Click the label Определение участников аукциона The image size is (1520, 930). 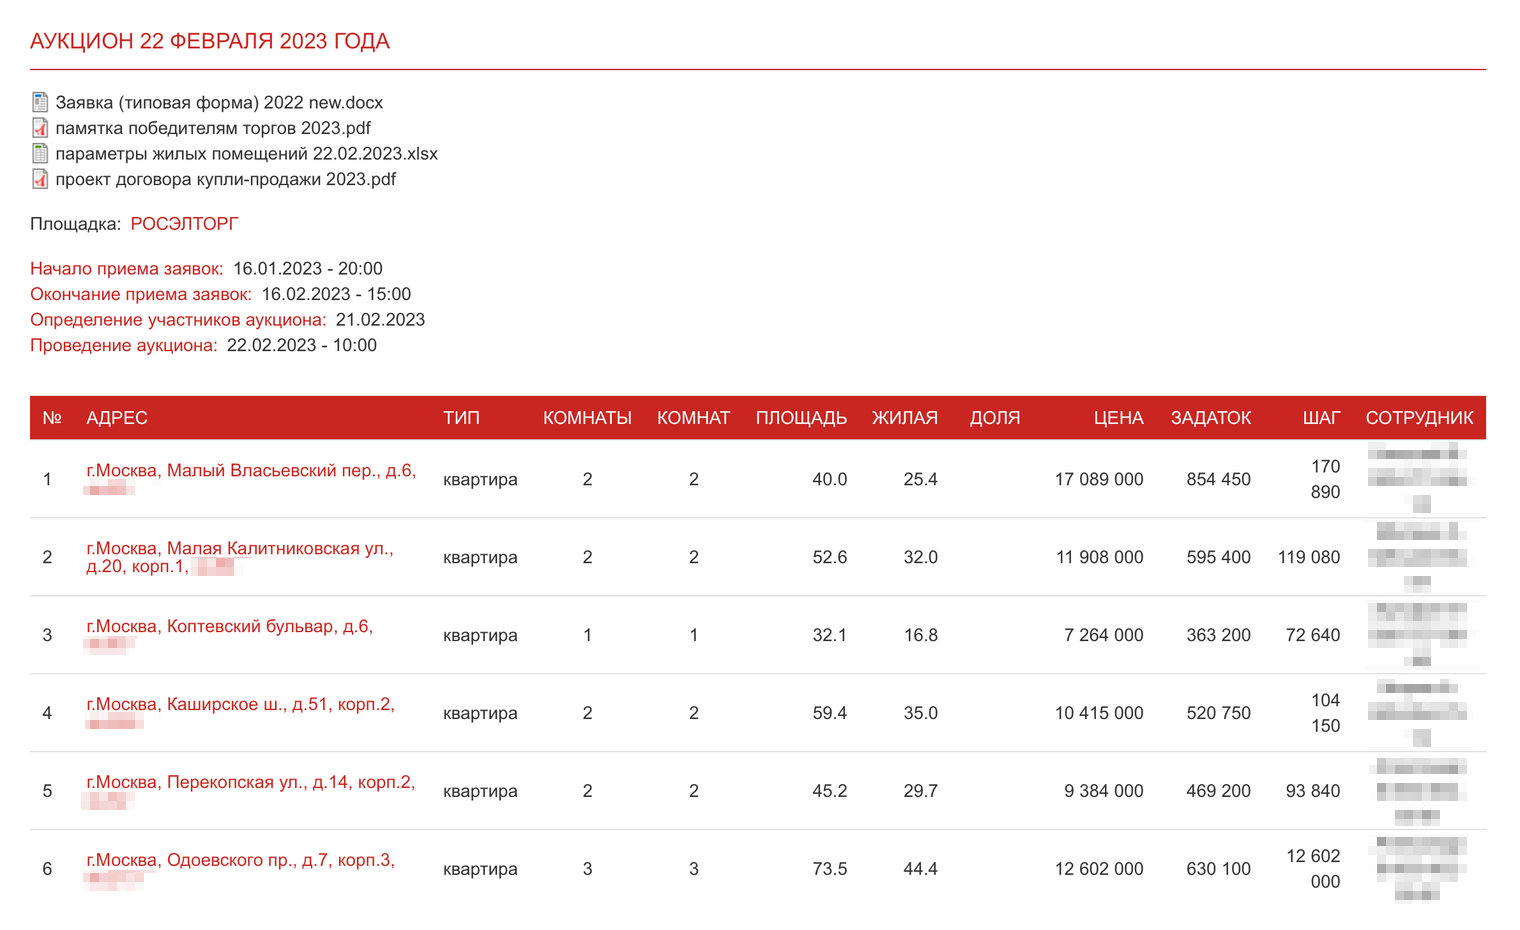[x=178, y=320]
